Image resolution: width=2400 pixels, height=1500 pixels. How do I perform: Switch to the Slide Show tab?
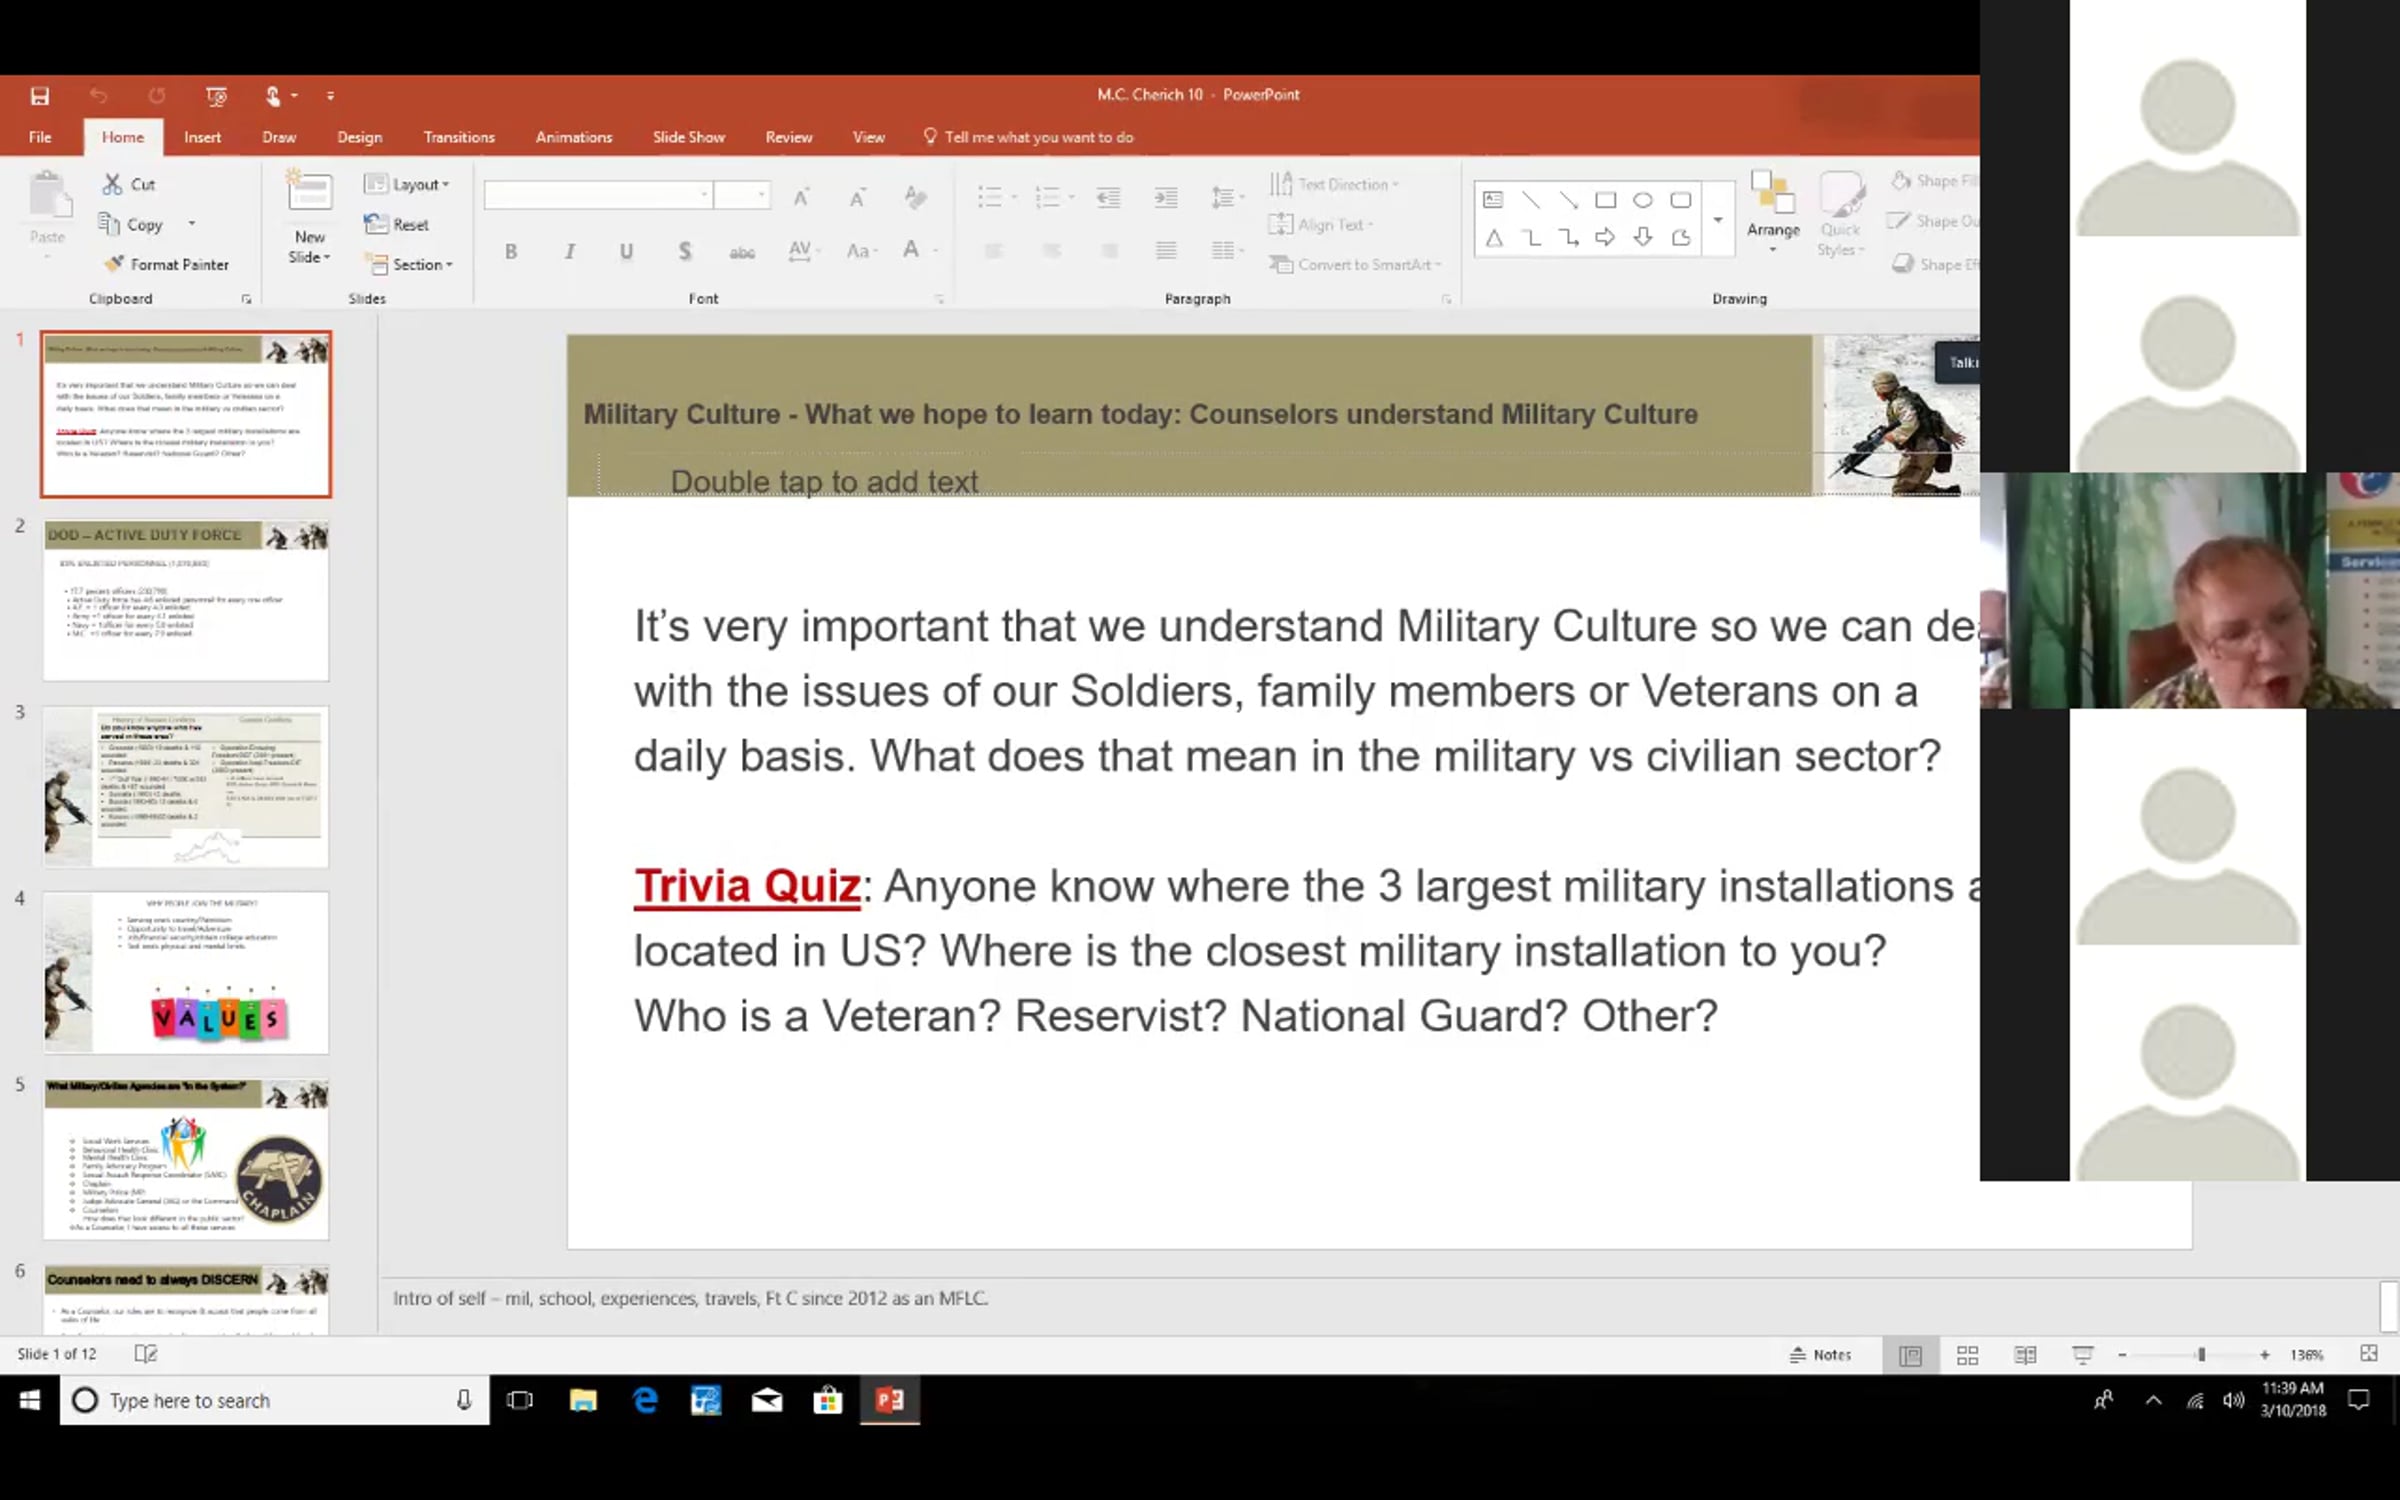click(688, 137)
